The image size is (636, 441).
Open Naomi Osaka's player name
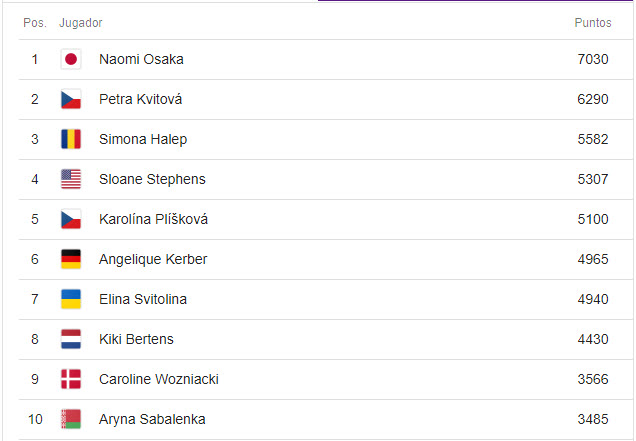pos(141,59)
